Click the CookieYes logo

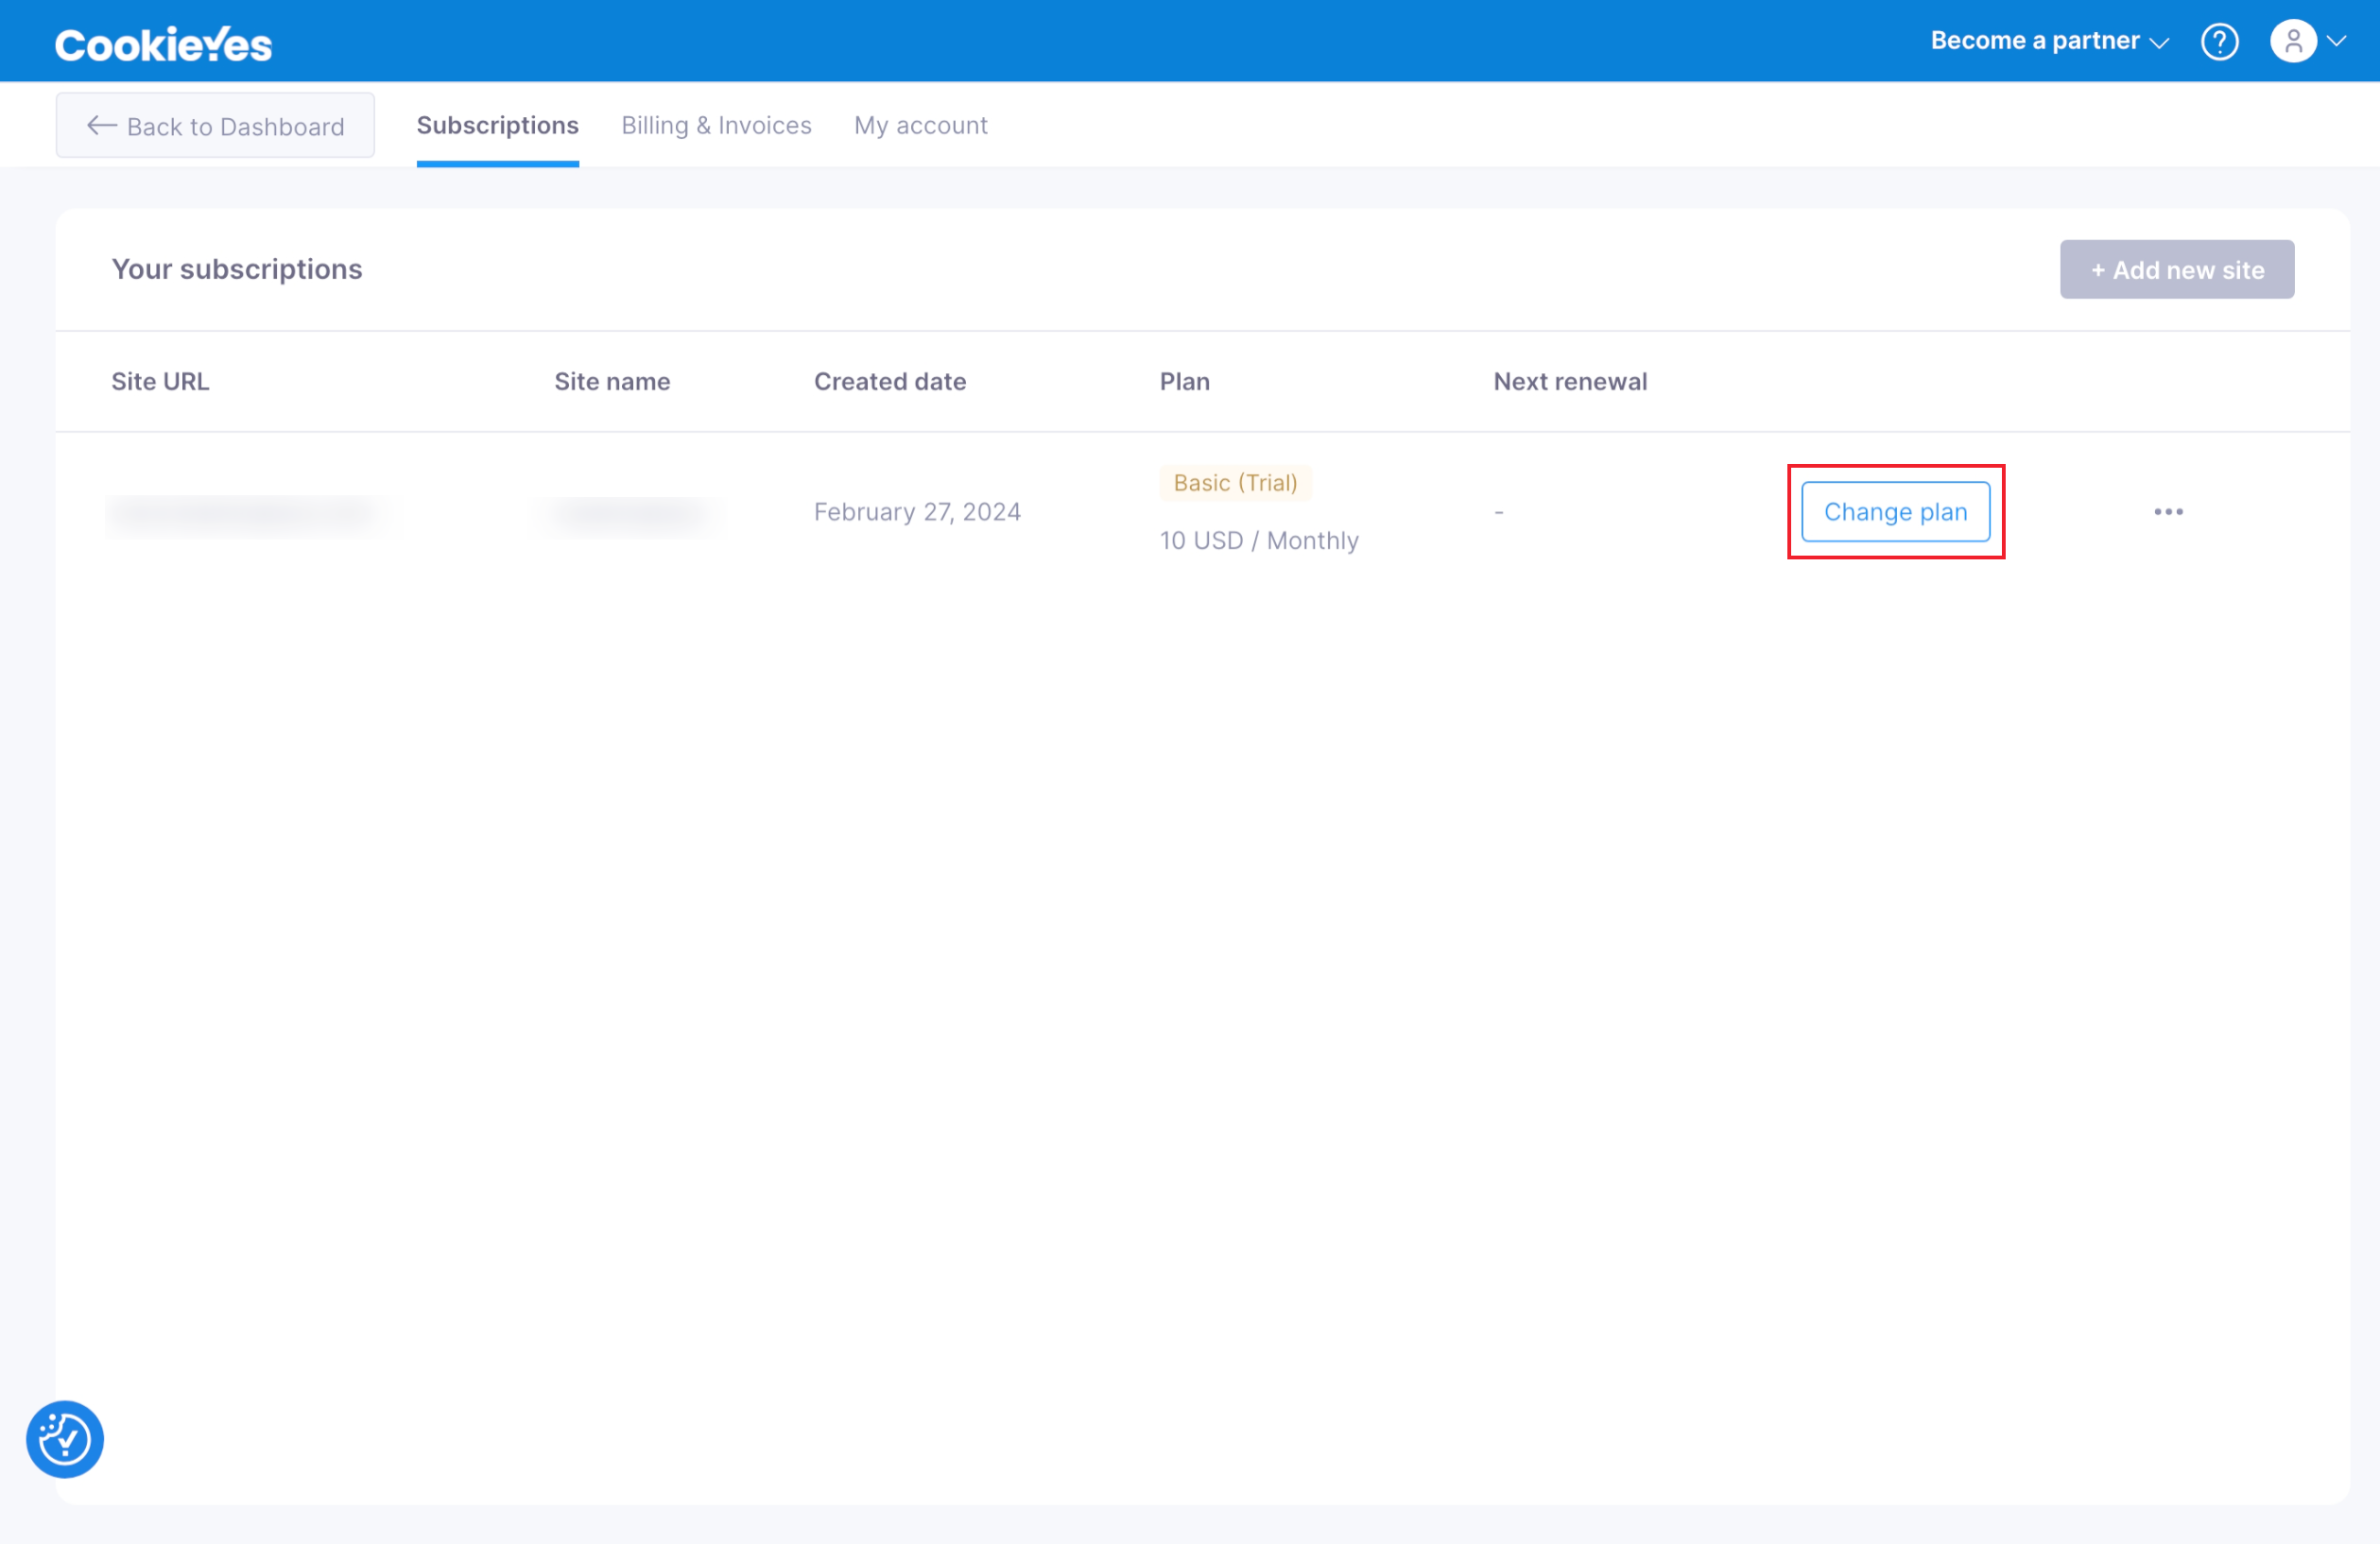click(x=163, y=44)
